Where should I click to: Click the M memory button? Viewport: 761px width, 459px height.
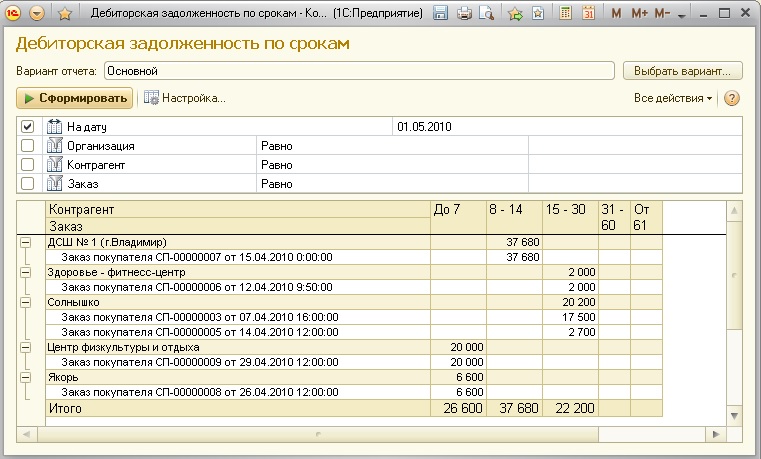[x=616, y=14]
